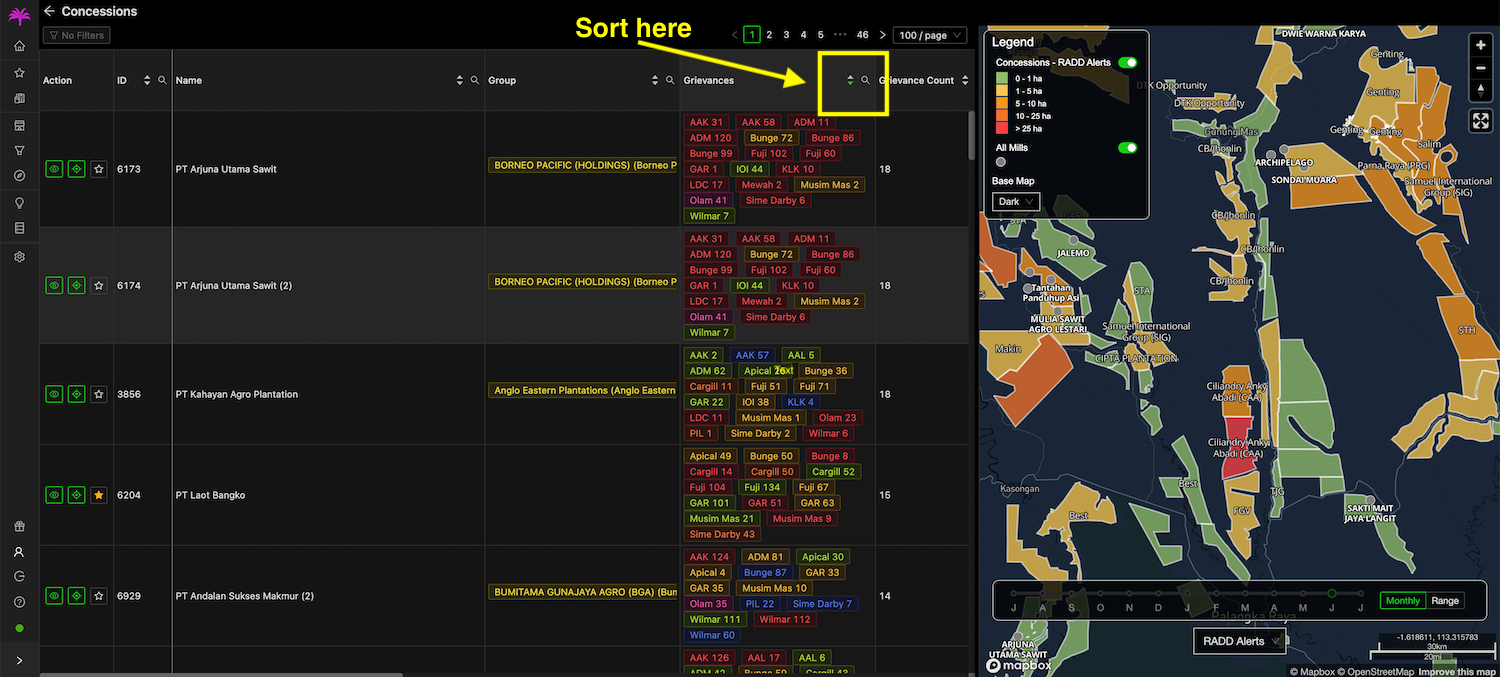This screenshot has height=677, width=1500.
Task: Sort the Name column
Action: 460,80
